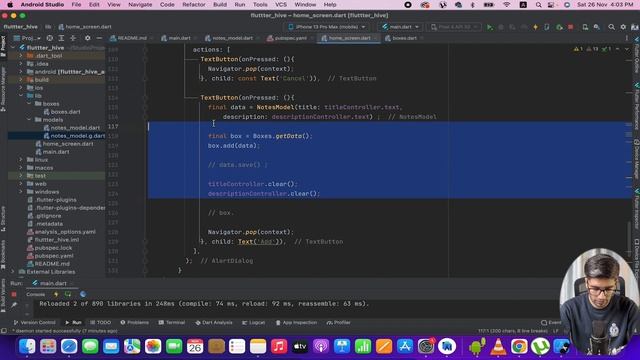
Task: Open the TODO tool window
Action: (x=100, y=322)
